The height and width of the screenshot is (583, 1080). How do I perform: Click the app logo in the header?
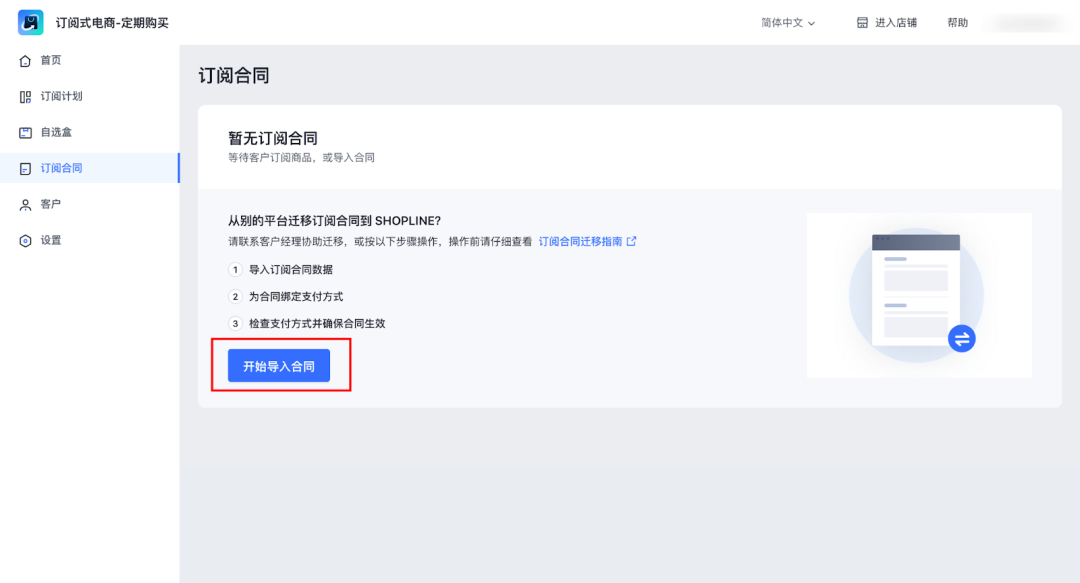pyautogui.click(x=31, y=22)
